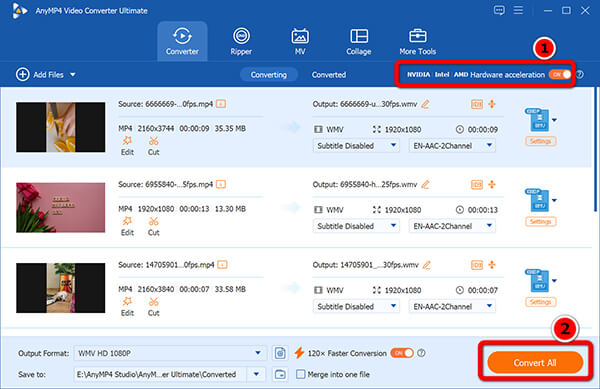
Task: Open Settings button for 6955840 file
Action: click(x=540, y=221)
